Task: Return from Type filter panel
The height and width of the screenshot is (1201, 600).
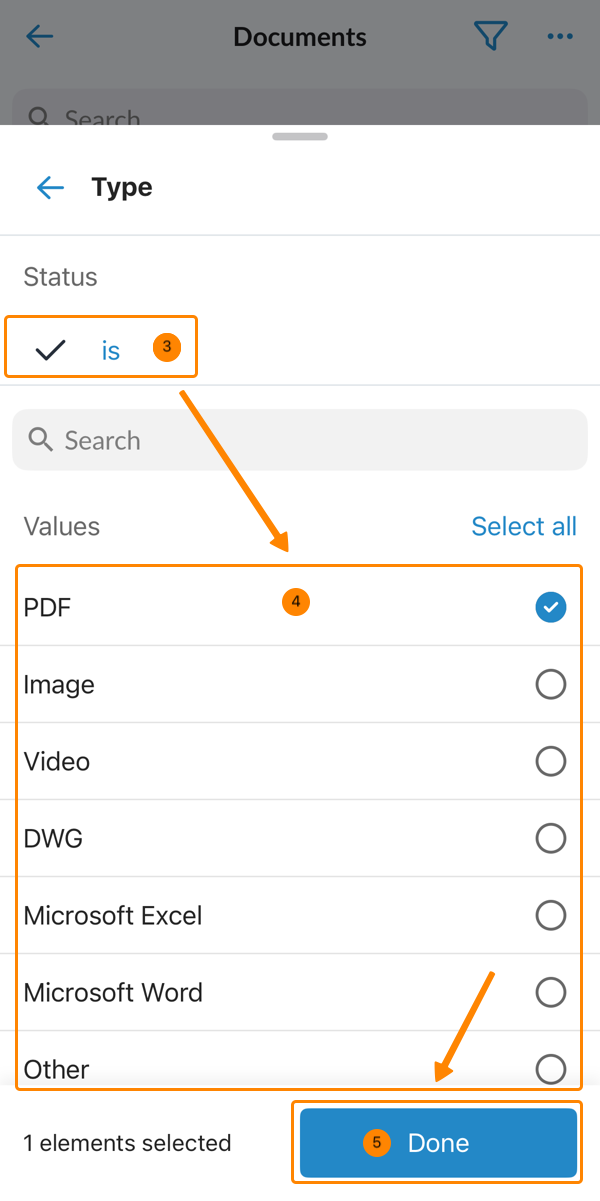Action: tap(50, 187)
